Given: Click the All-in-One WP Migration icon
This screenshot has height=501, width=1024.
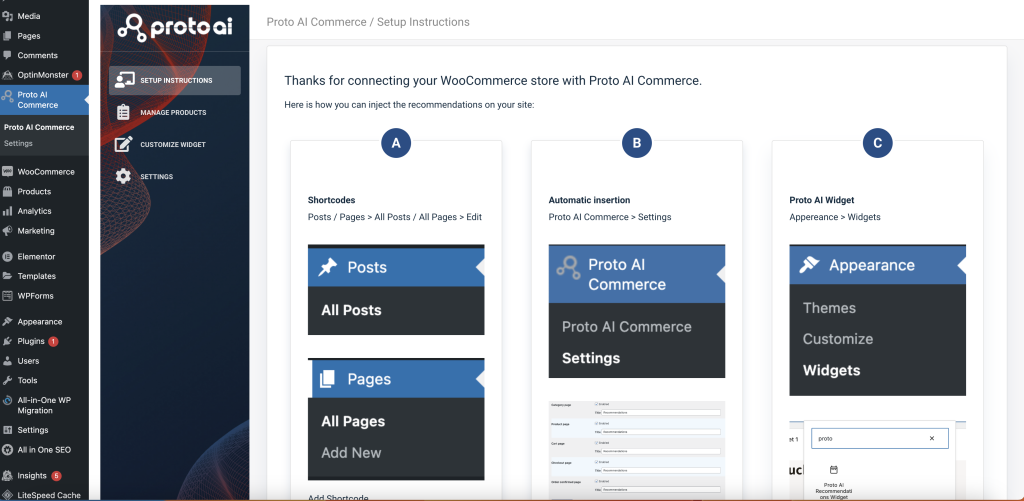Looking at the screenshot, I should [x=7, y=400].
